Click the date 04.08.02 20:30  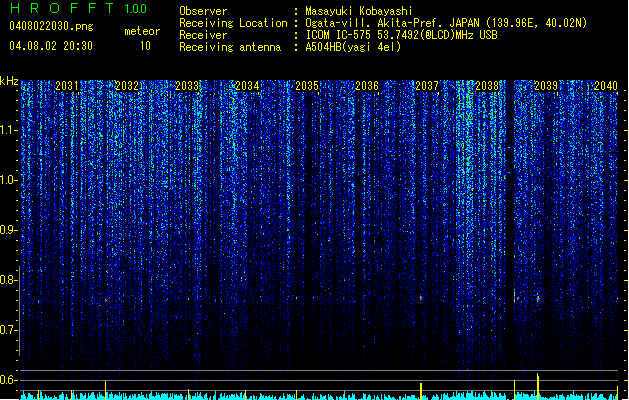coord(51,46)
